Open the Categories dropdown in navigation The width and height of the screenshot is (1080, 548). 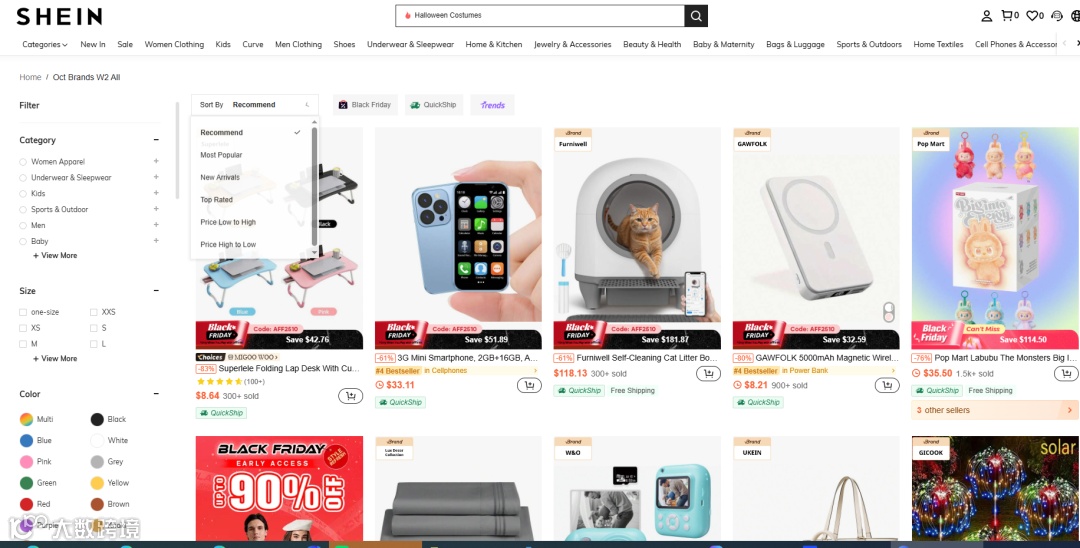click(45, 44)
